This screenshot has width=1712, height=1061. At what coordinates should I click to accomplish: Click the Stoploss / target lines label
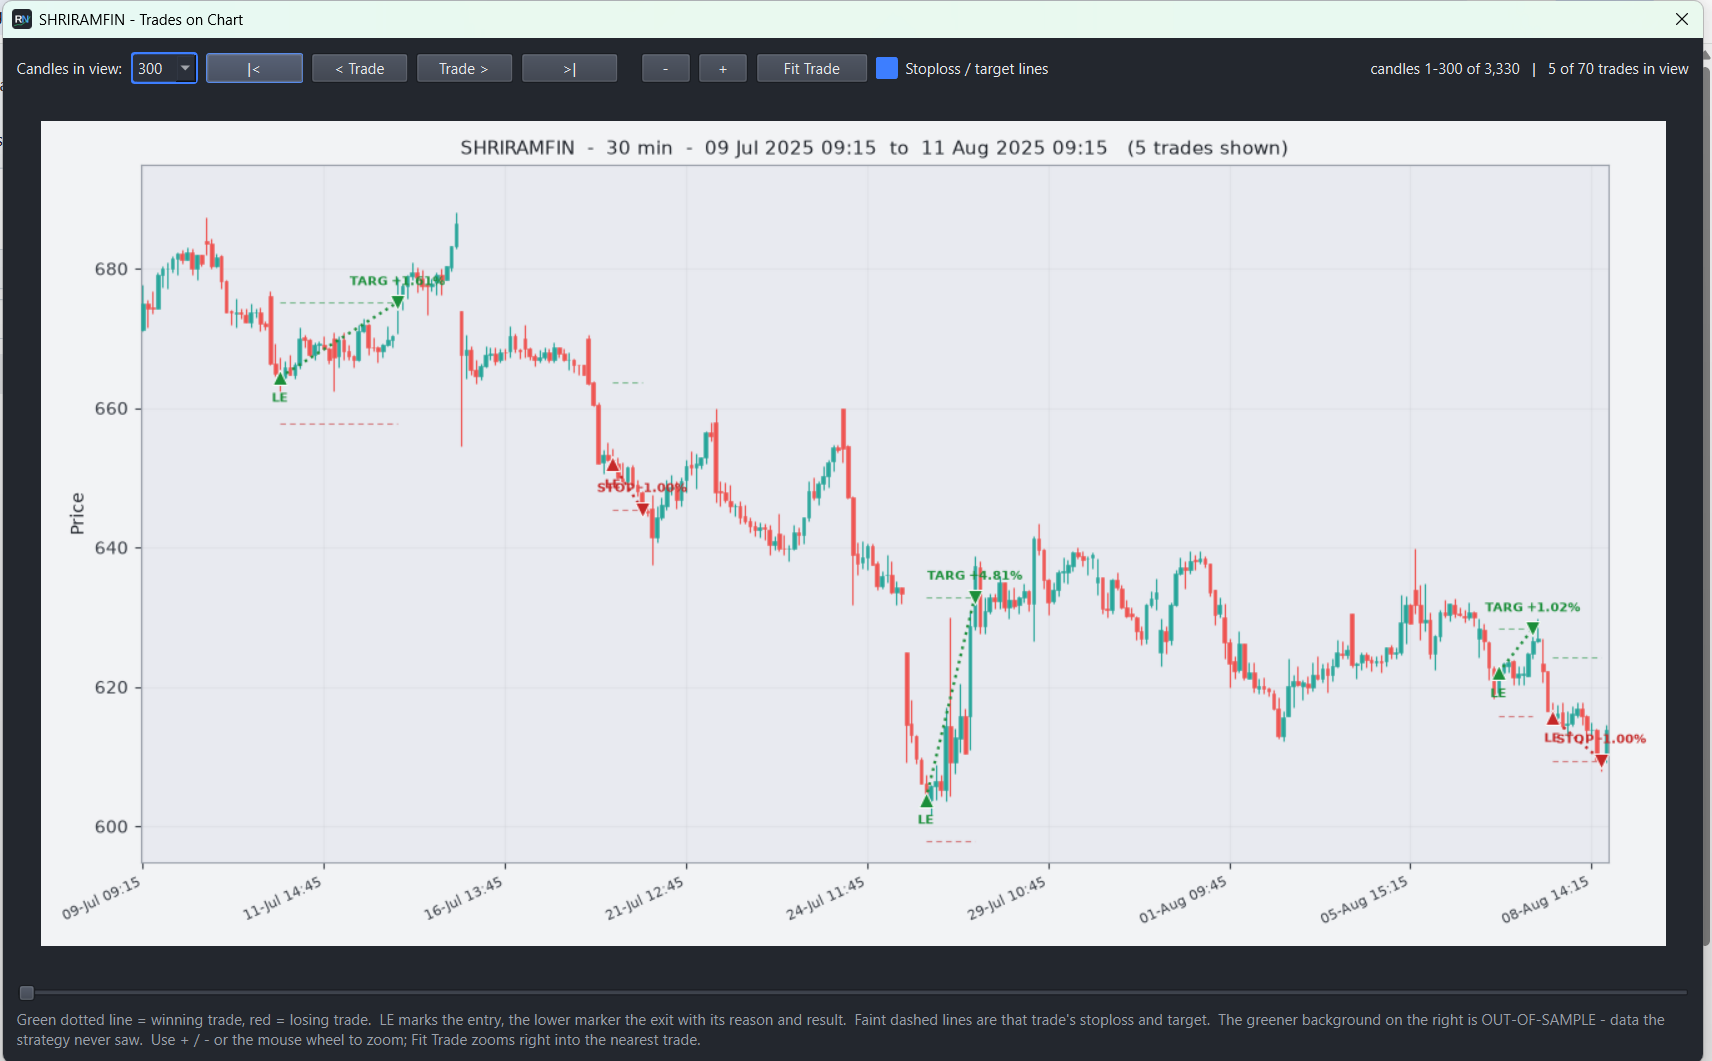coord(976,69)
